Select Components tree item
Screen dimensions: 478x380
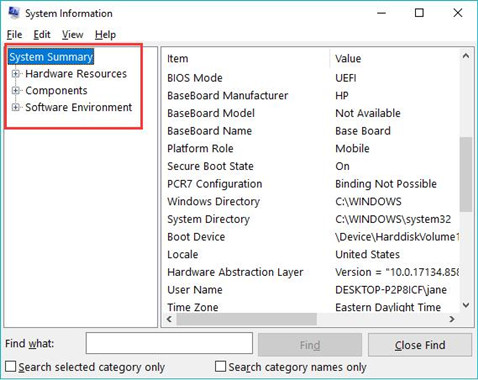56,90
